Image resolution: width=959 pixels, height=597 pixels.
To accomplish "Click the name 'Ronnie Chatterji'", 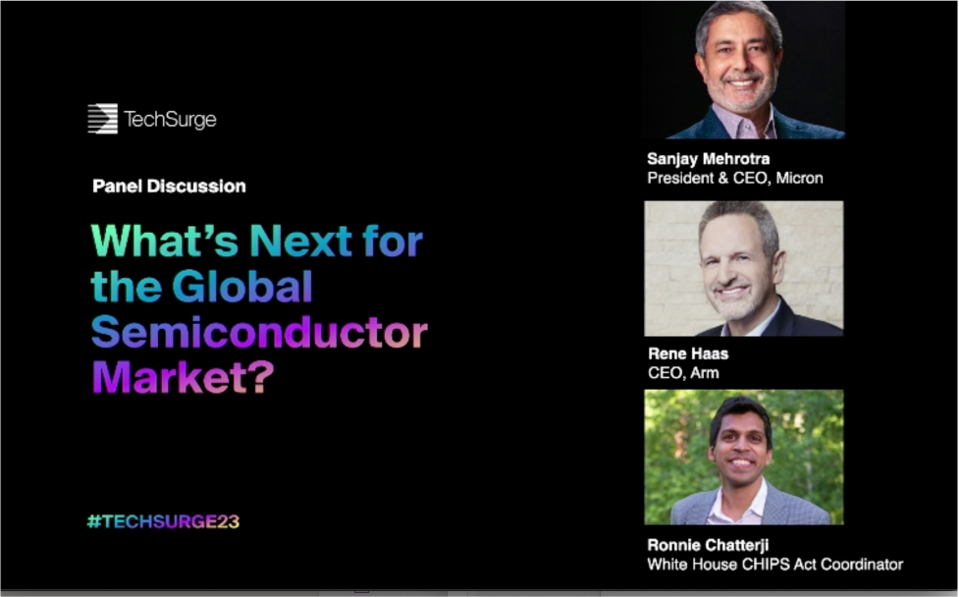I will click(708, 545).
